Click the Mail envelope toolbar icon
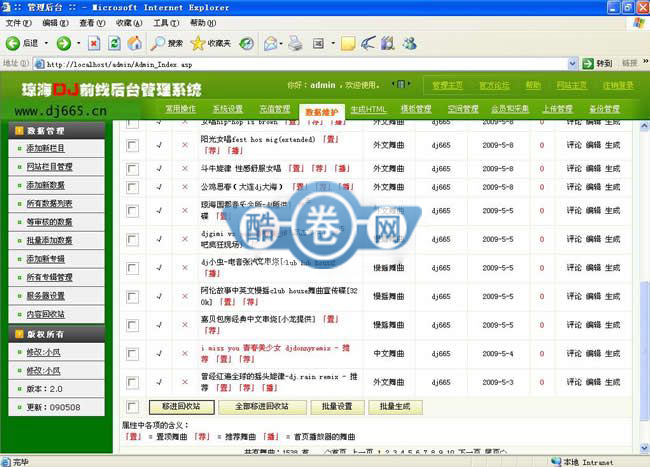Viewport: 650px width, 467px height. [x=271, y=43]
